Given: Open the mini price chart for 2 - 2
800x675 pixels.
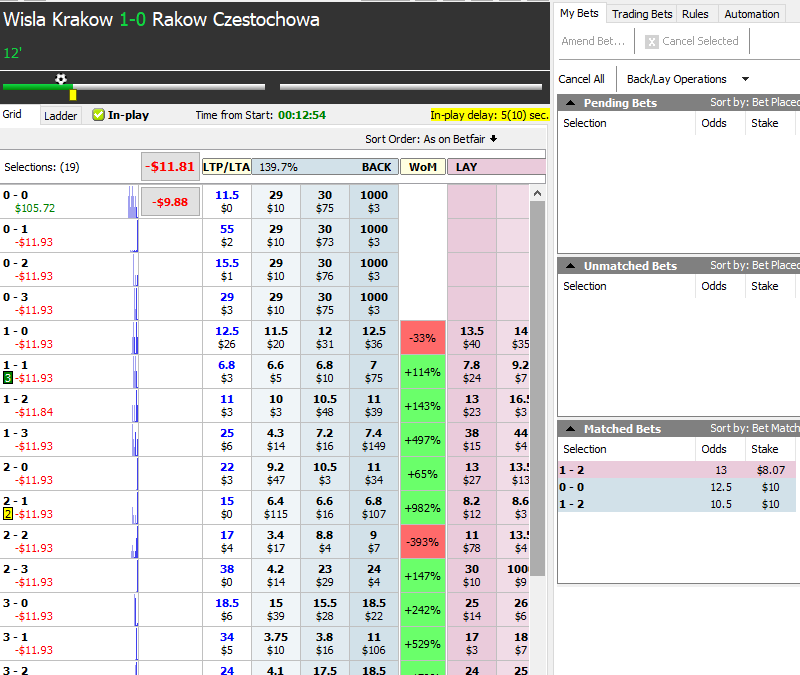Looking at the screenshot, I should 135,542.
